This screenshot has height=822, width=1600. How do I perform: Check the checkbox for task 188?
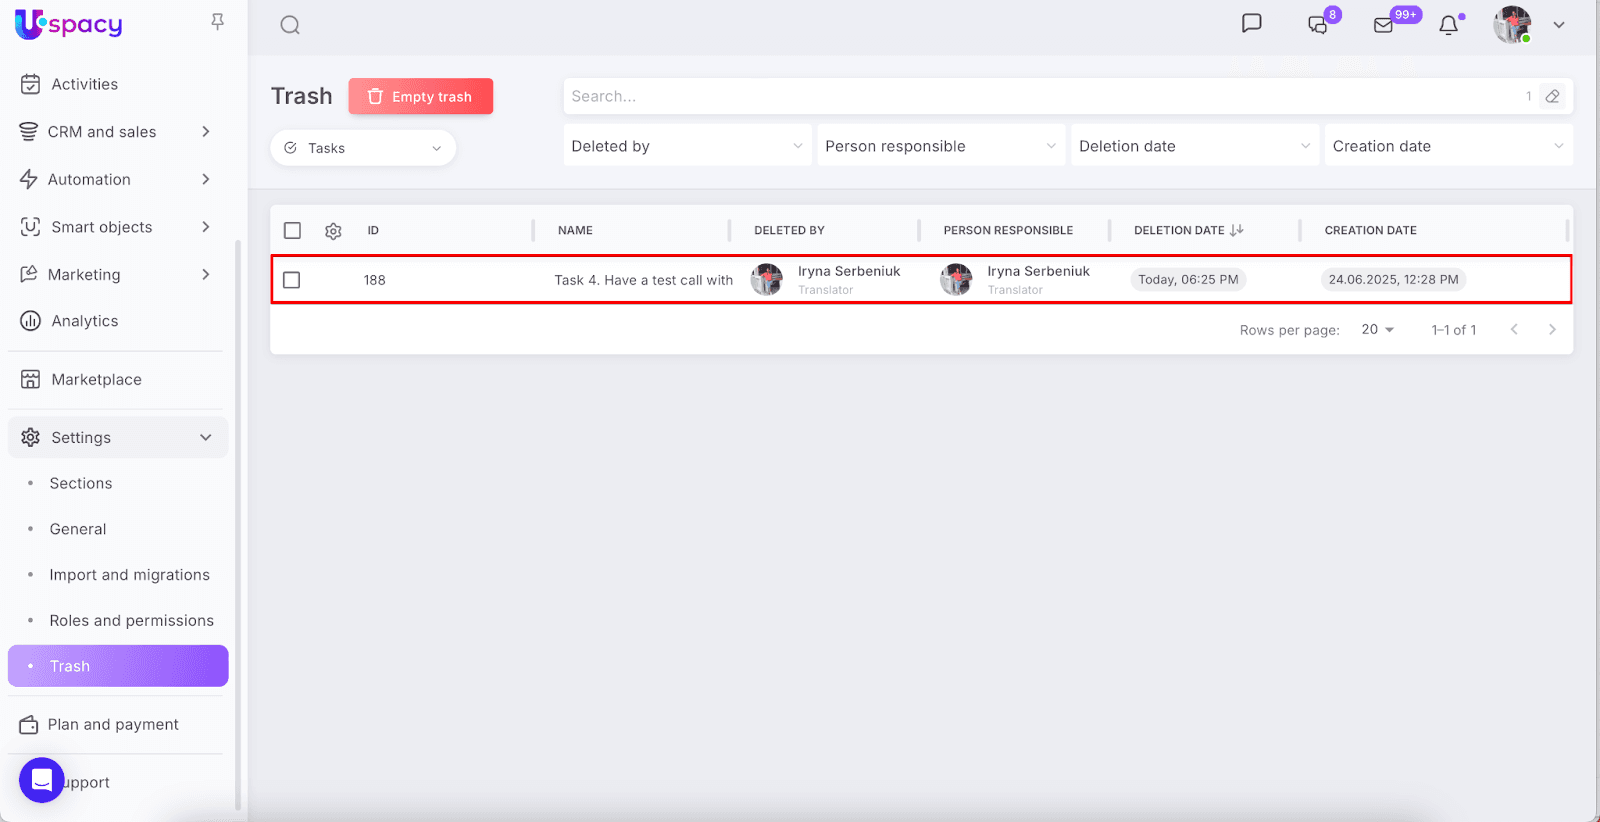(292, 280)
